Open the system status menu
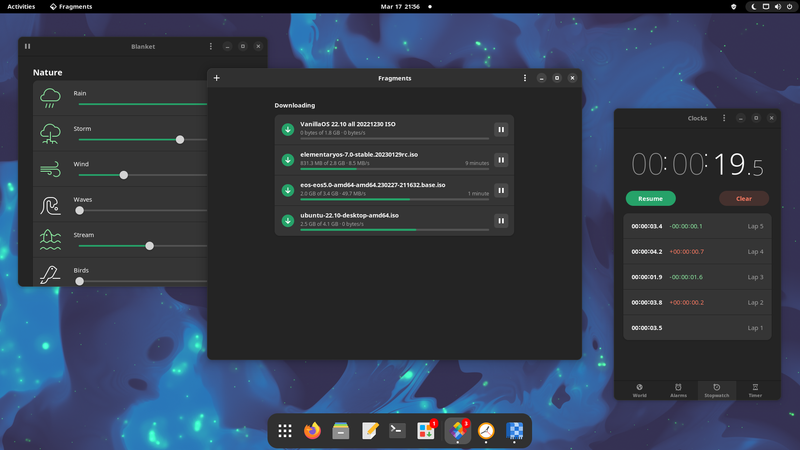Image resolution: width=800 pixels, height=450 pixels. pos(771,7)
